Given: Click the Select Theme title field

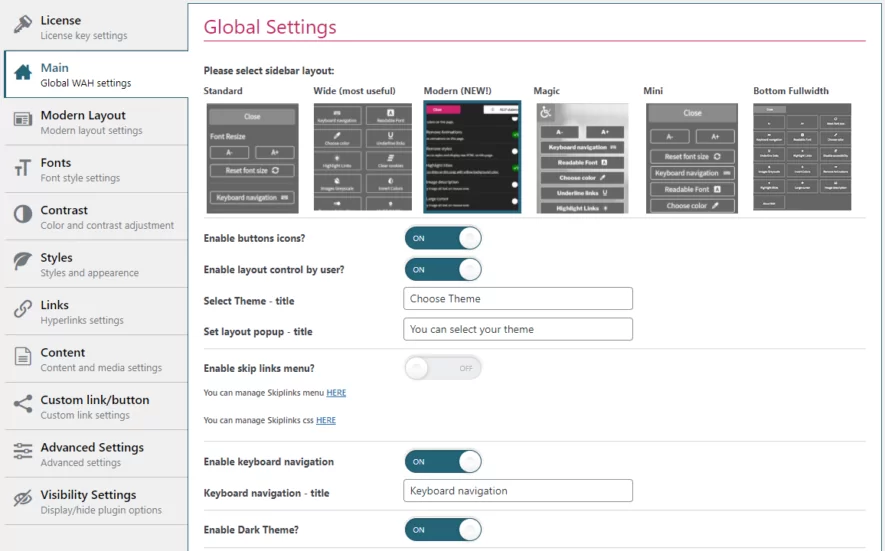Looking at the screenshot, I should tap(518, 299).
